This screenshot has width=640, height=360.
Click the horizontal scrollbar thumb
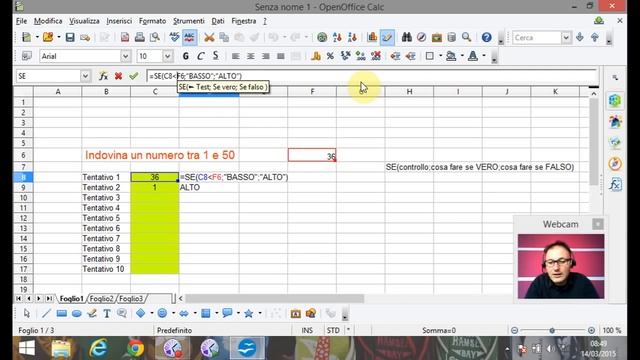click(x=275, y=299)
